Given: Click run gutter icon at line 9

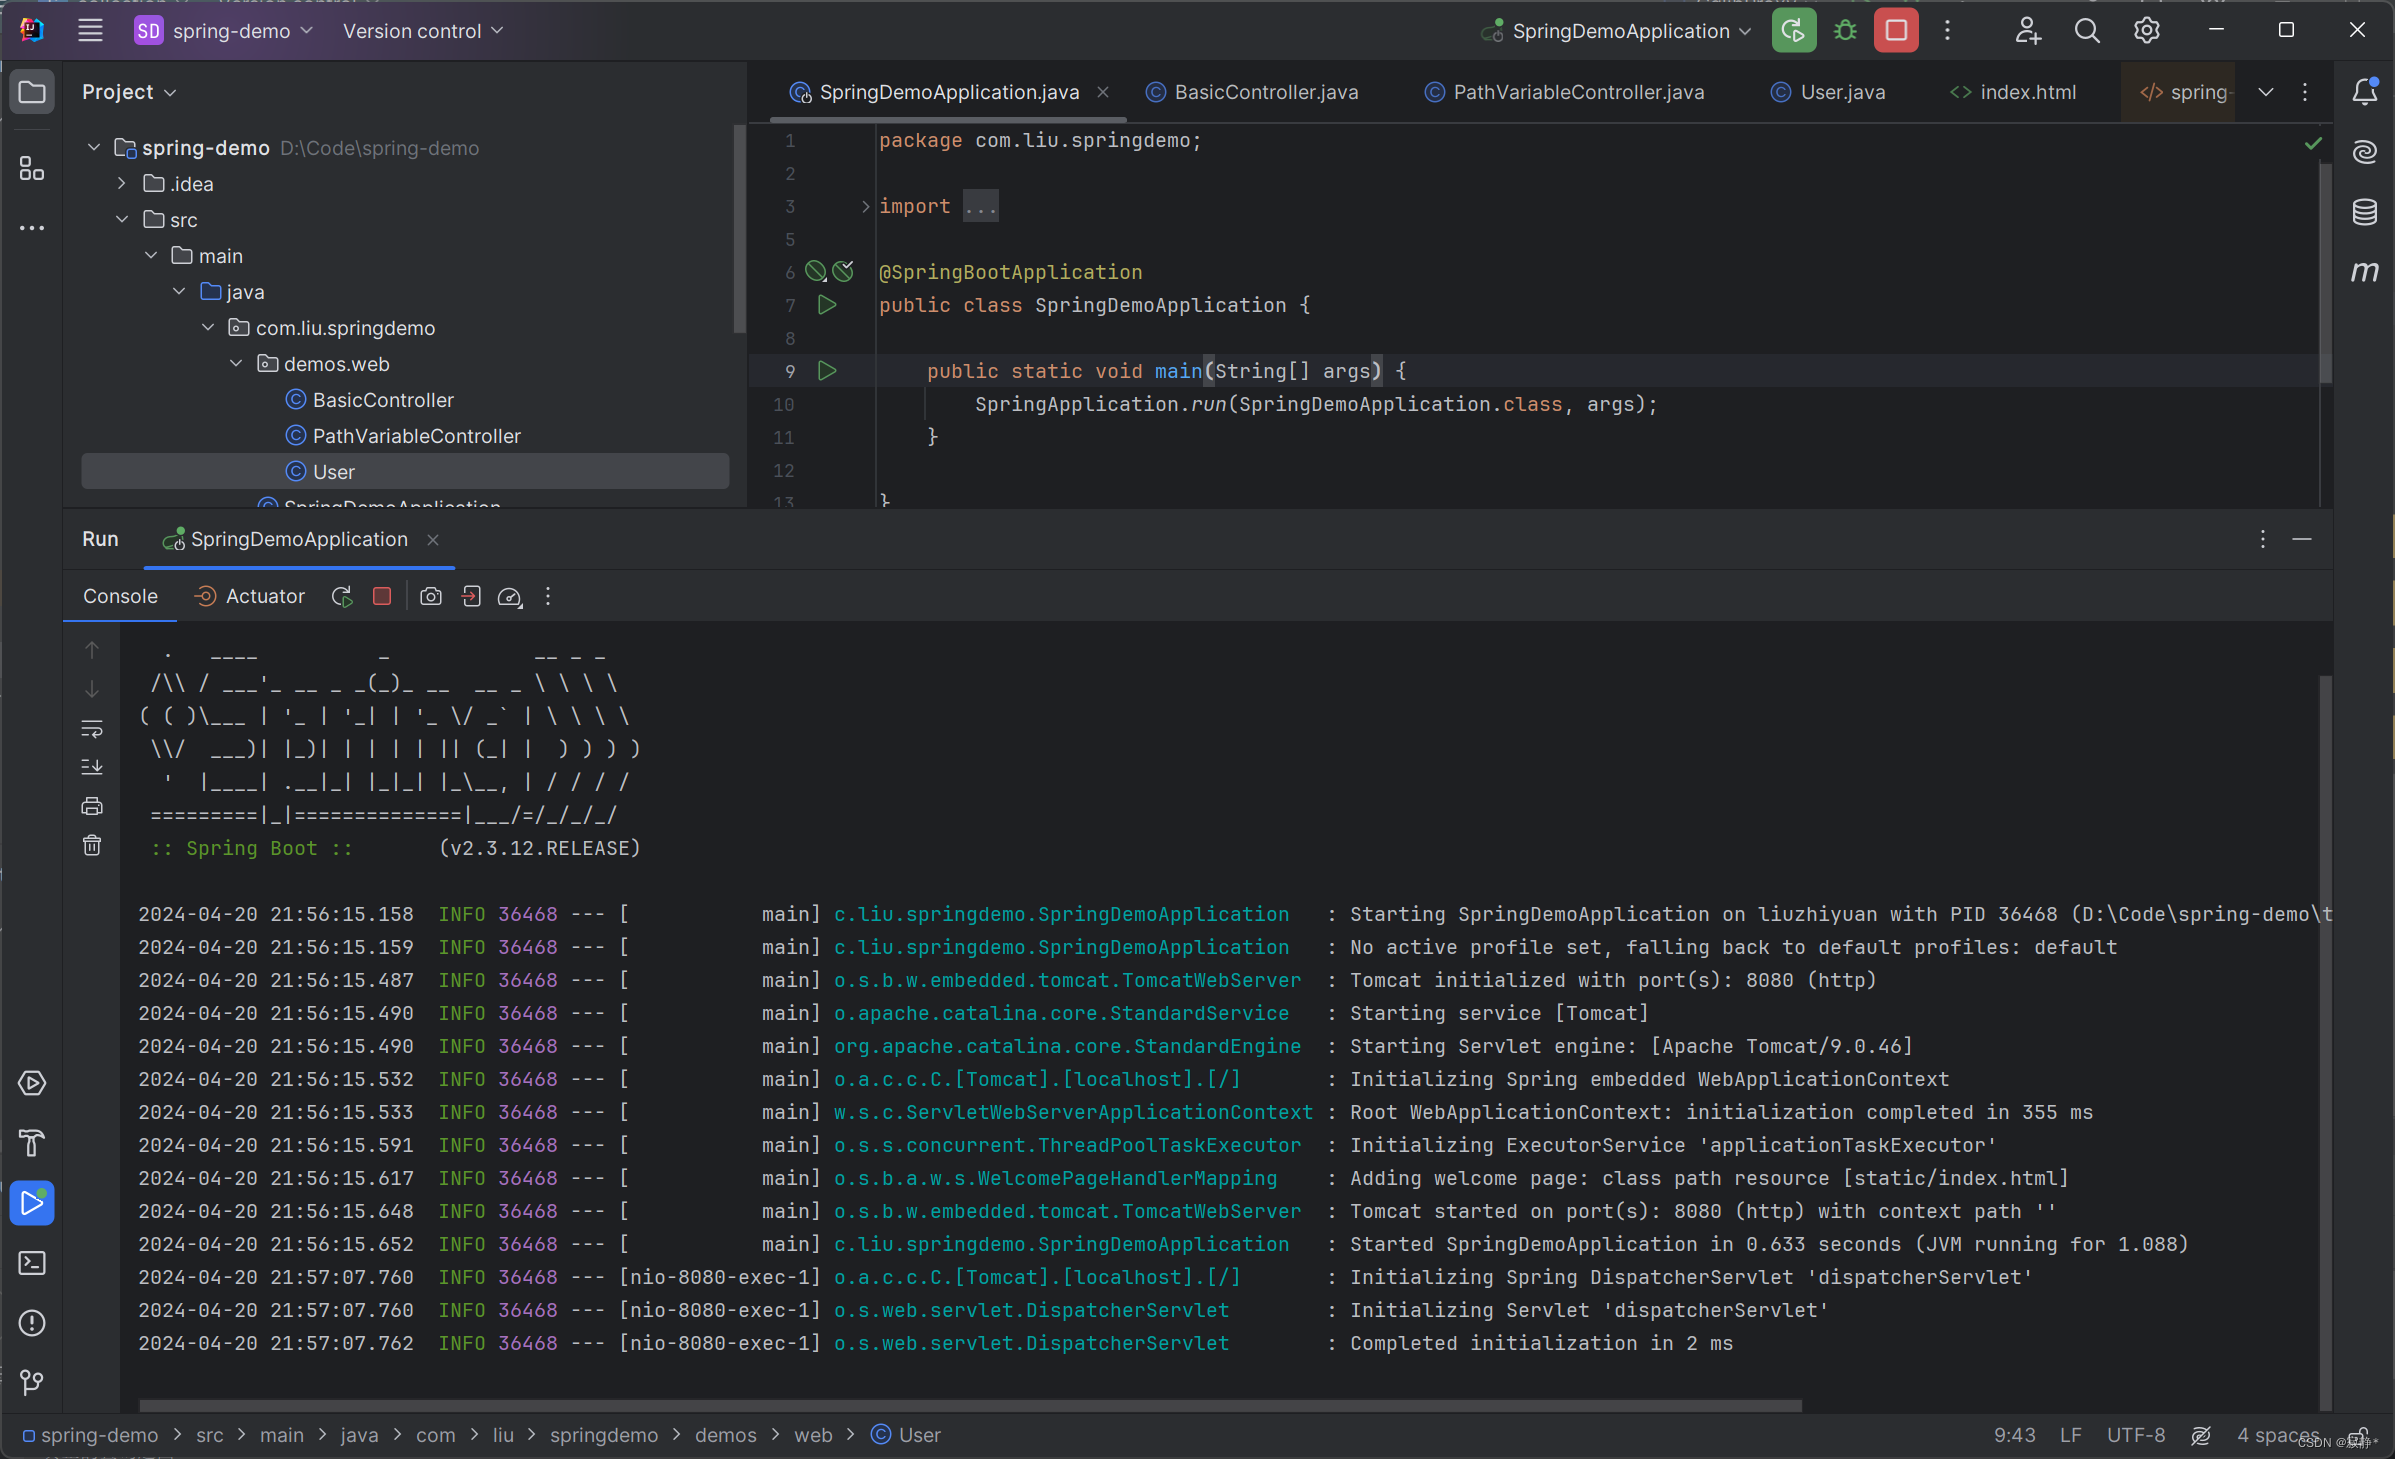Looking at the screenshot, I should [827, 371].
